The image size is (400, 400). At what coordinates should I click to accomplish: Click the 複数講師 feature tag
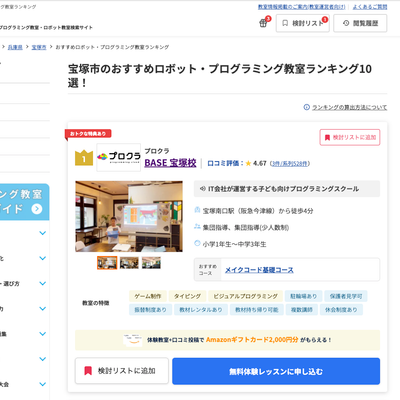point(302,310)
